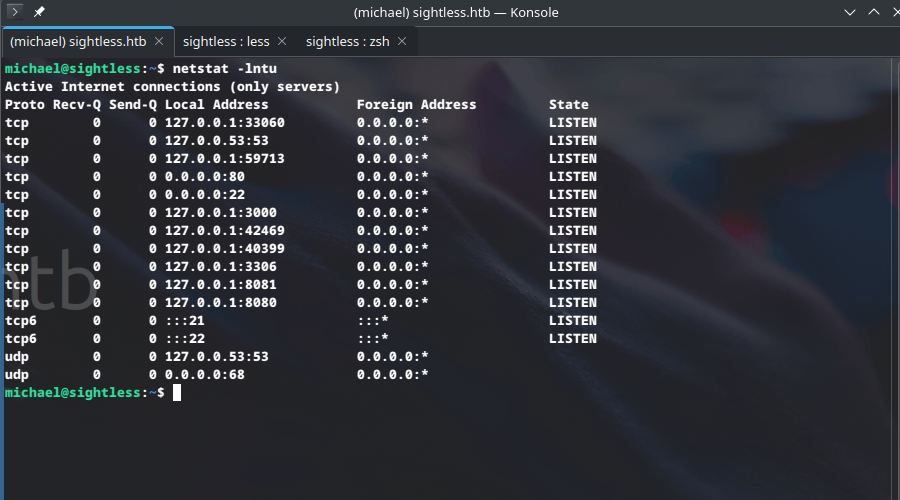Click the 0.0.0.0:80 local address entry

click(205, 176)
